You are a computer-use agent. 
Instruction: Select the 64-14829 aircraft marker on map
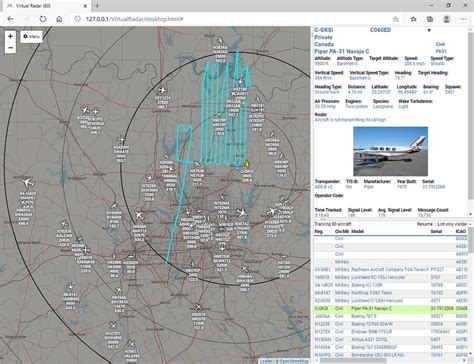(x=28, y=182)
